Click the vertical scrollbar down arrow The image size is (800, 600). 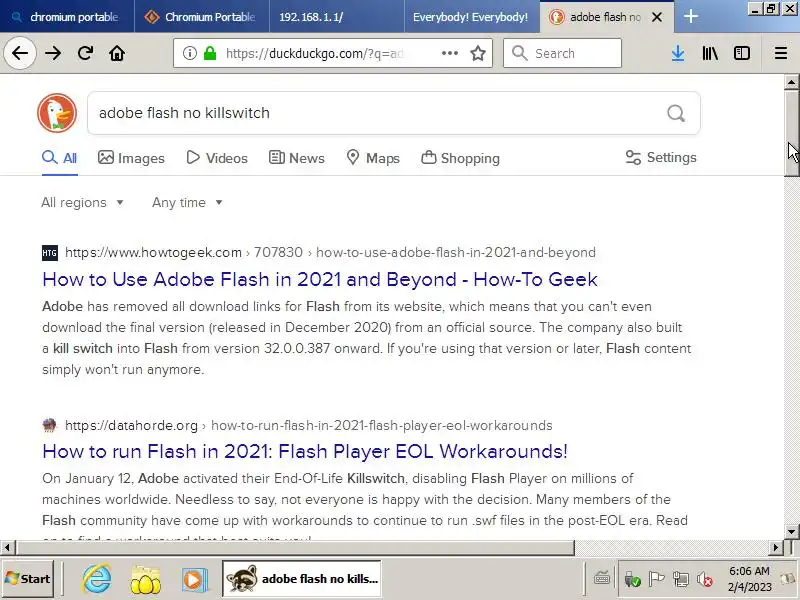pyautogui.click(x=791, y=532)
